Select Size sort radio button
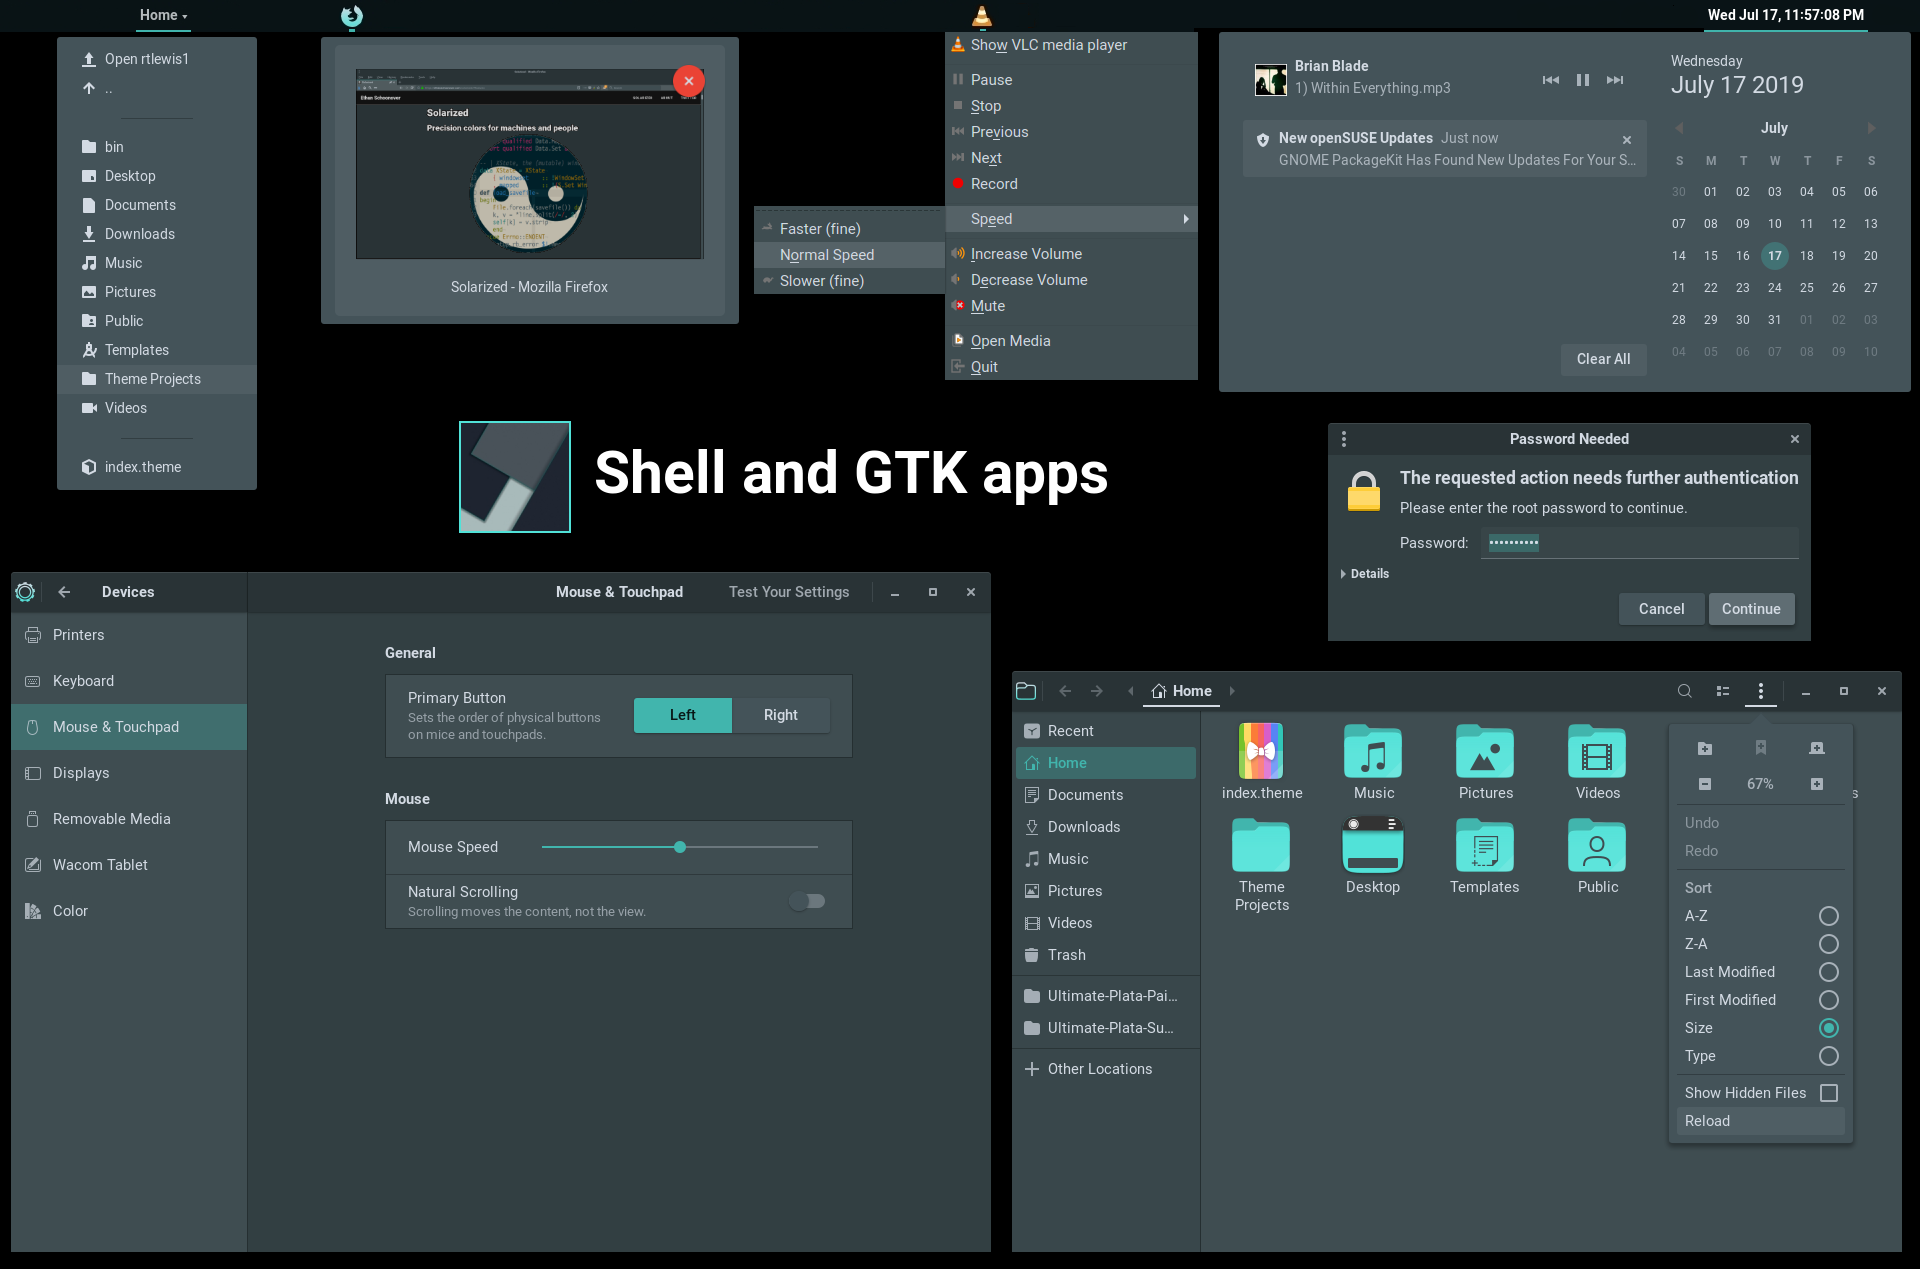The image size is (1920, 1269). 1829,1028
